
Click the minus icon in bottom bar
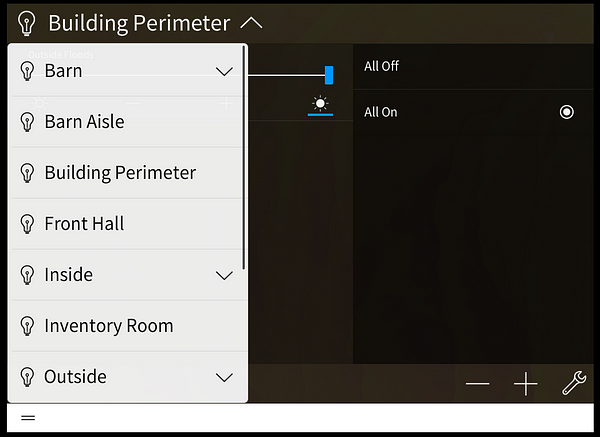tap(478, 383)
